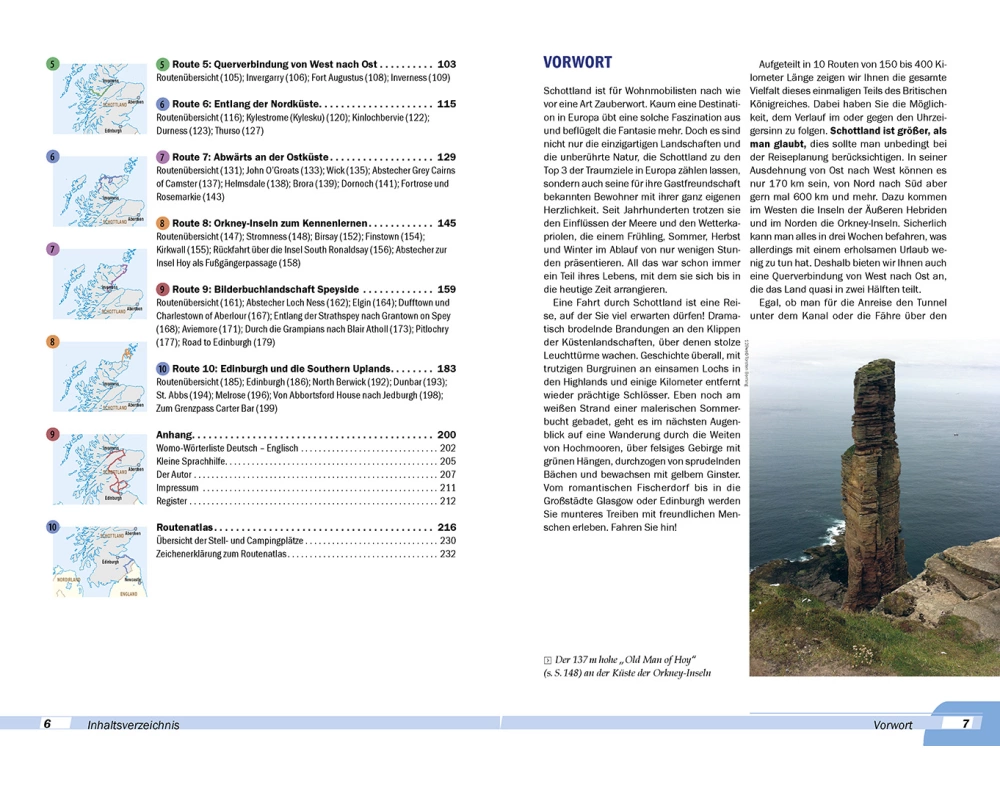Select the orange 8 badge beside Route 8 heading
1000x800 pixels.
(x=163, y=224)
